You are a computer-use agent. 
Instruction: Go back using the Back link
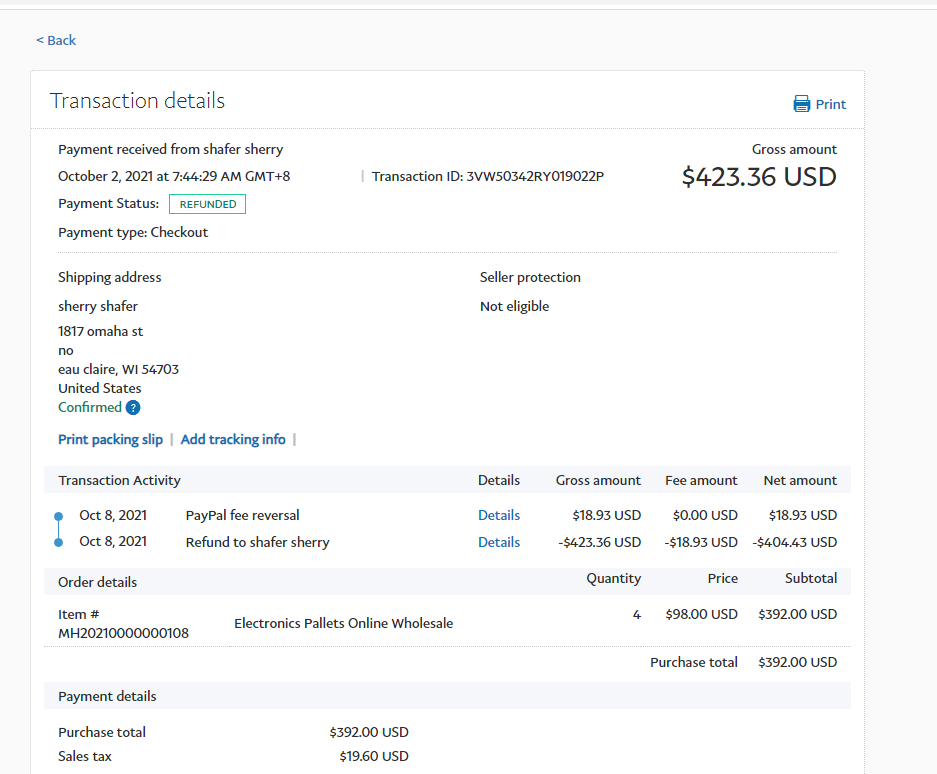pyautogui.click(x=56, y=40)
